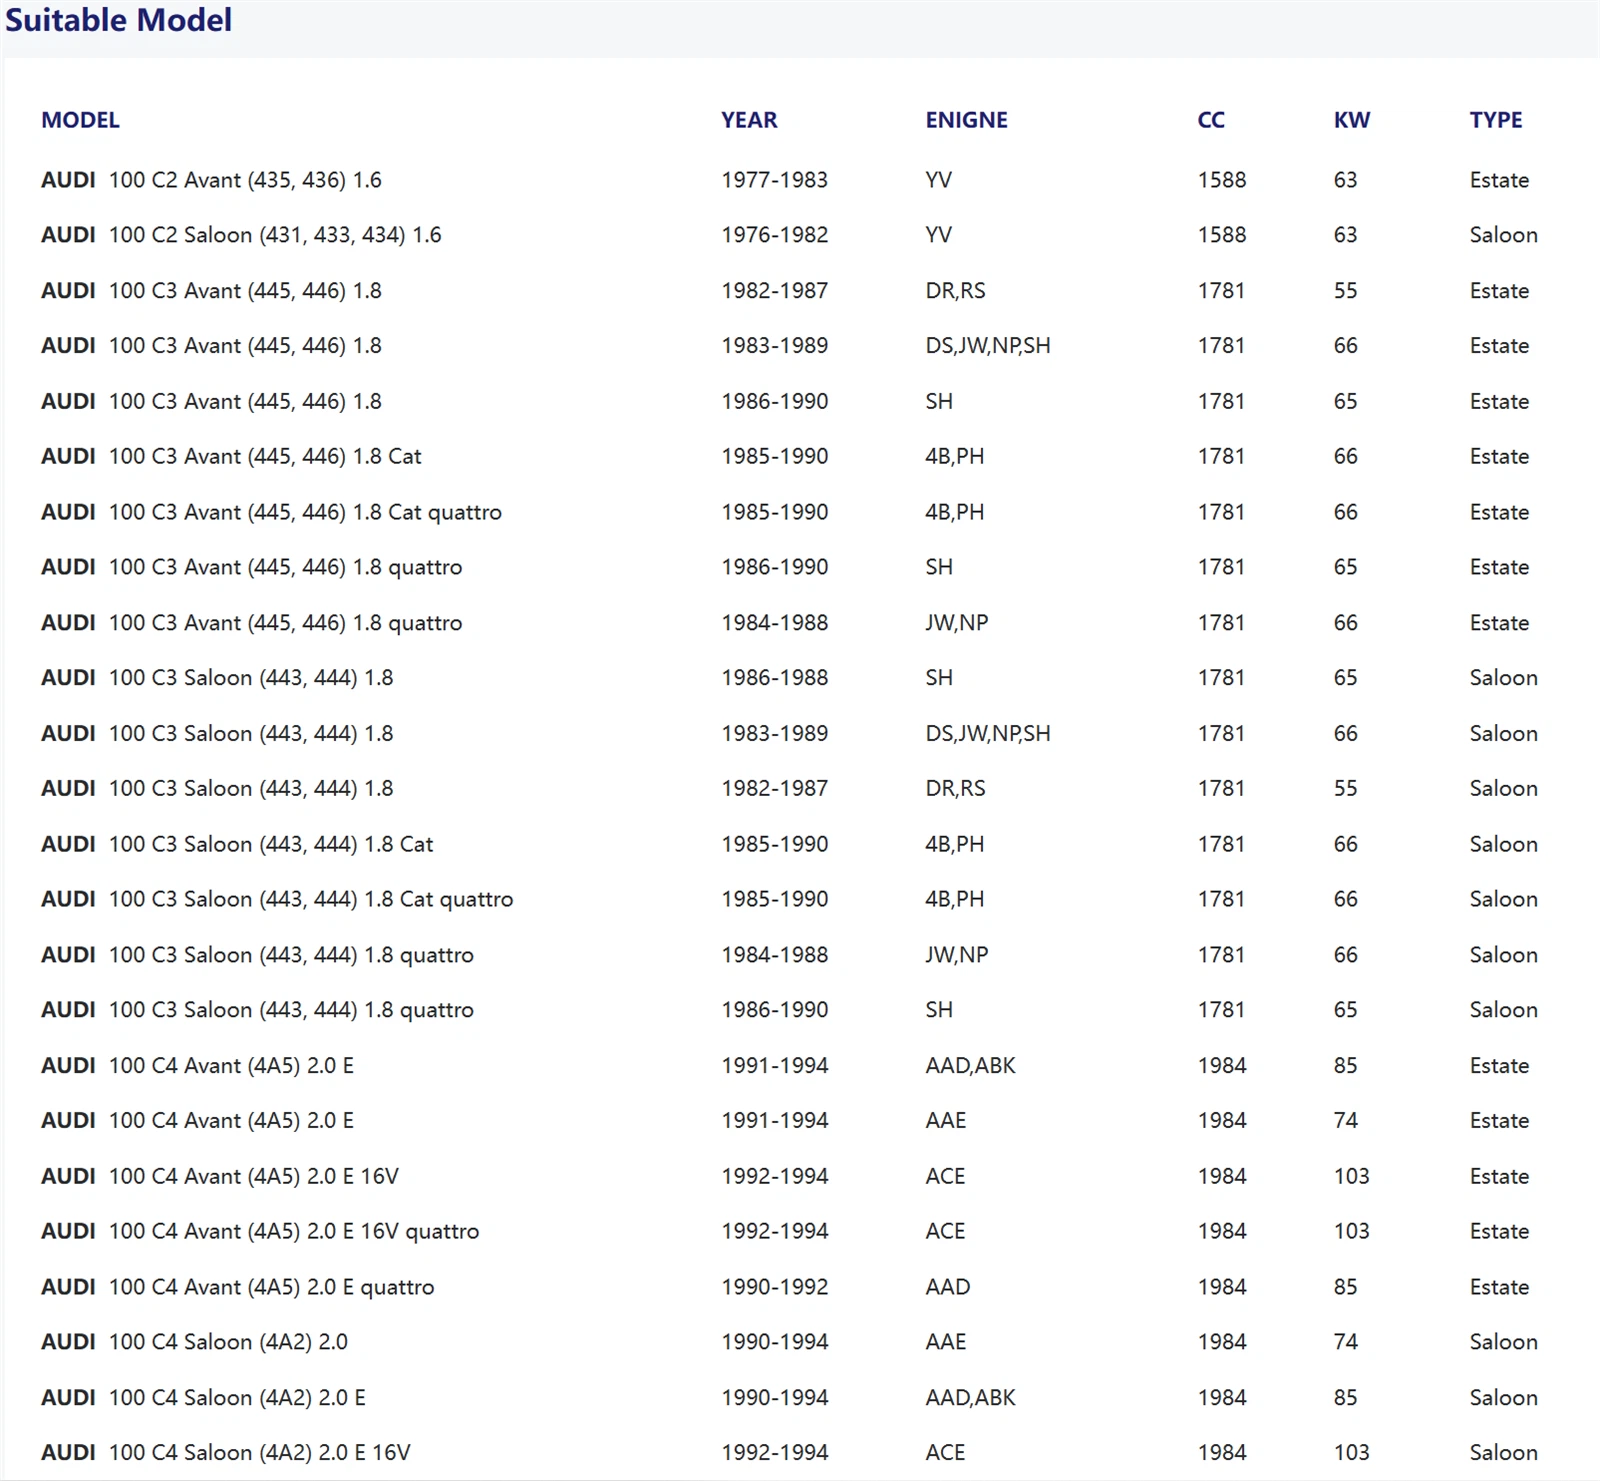Click year 1976-1982
Screen dimensions: 1600x1481
[x=774, y=235]
